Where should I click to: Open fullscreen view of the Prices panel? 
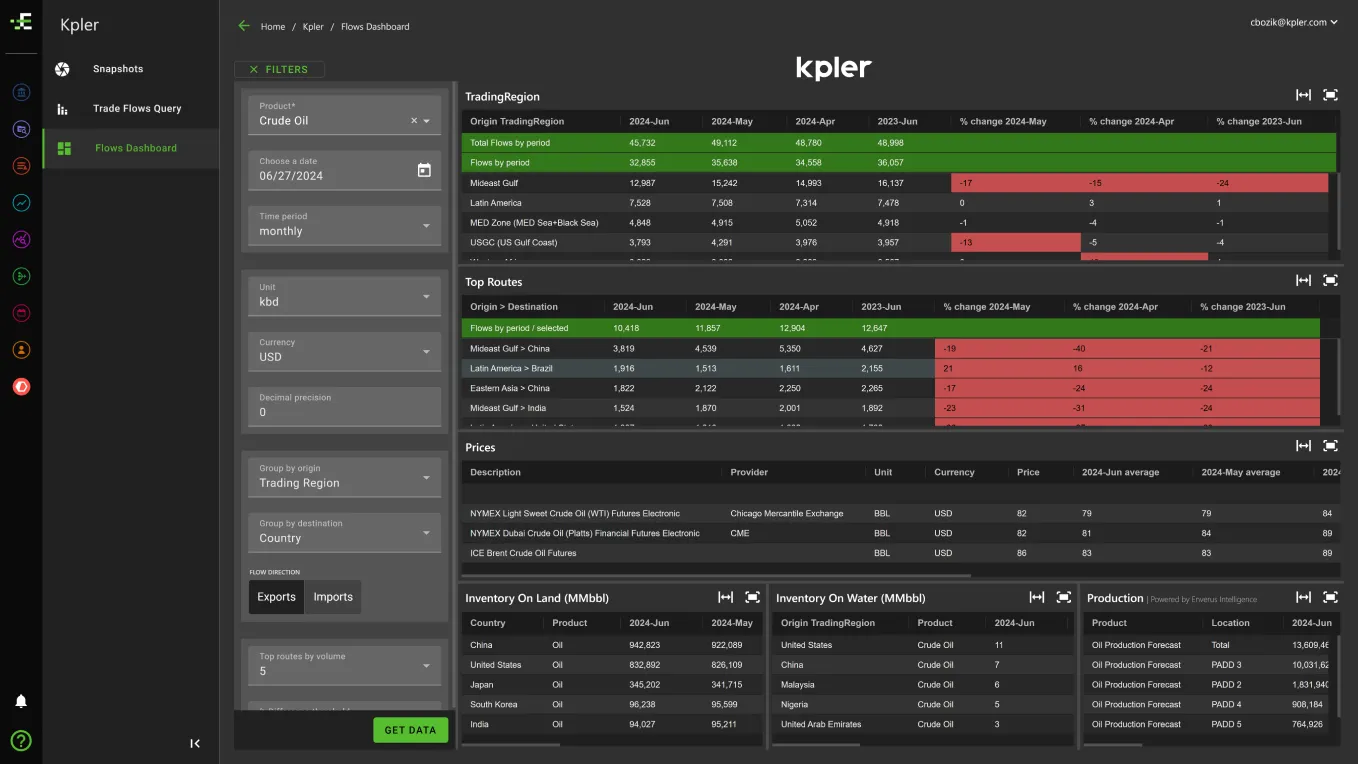click(1330, 446)
